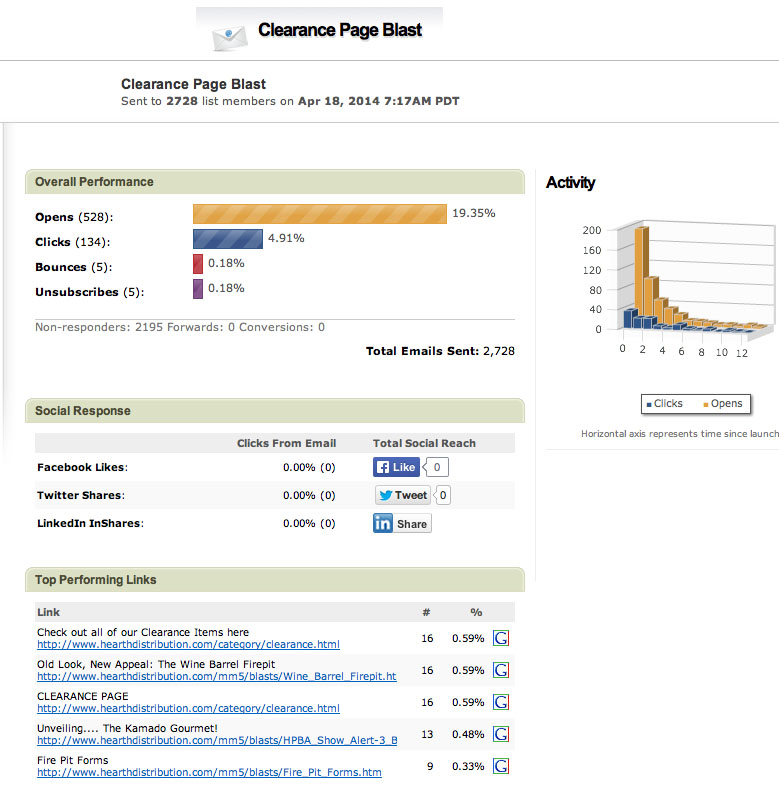Click the orange Opens performance bar
Screen dimensions: 779x787
319,214
